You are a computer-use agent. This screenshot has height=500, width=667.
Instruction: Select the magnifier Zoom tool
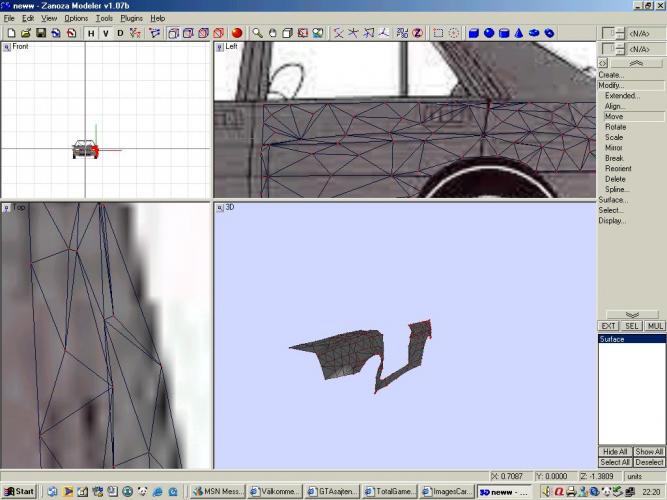pyautogui.click(x=257, y=33)
